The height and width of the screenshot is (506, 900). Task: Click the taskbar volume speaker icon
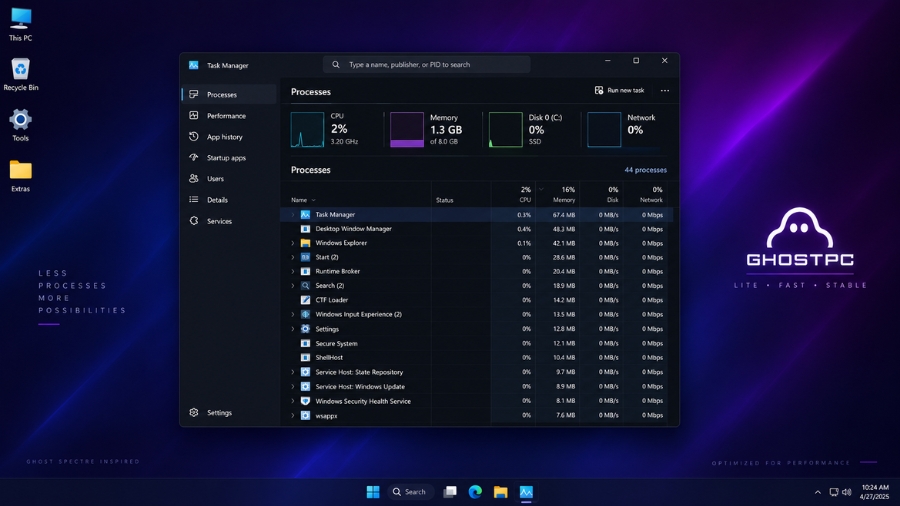coord(847,492)
